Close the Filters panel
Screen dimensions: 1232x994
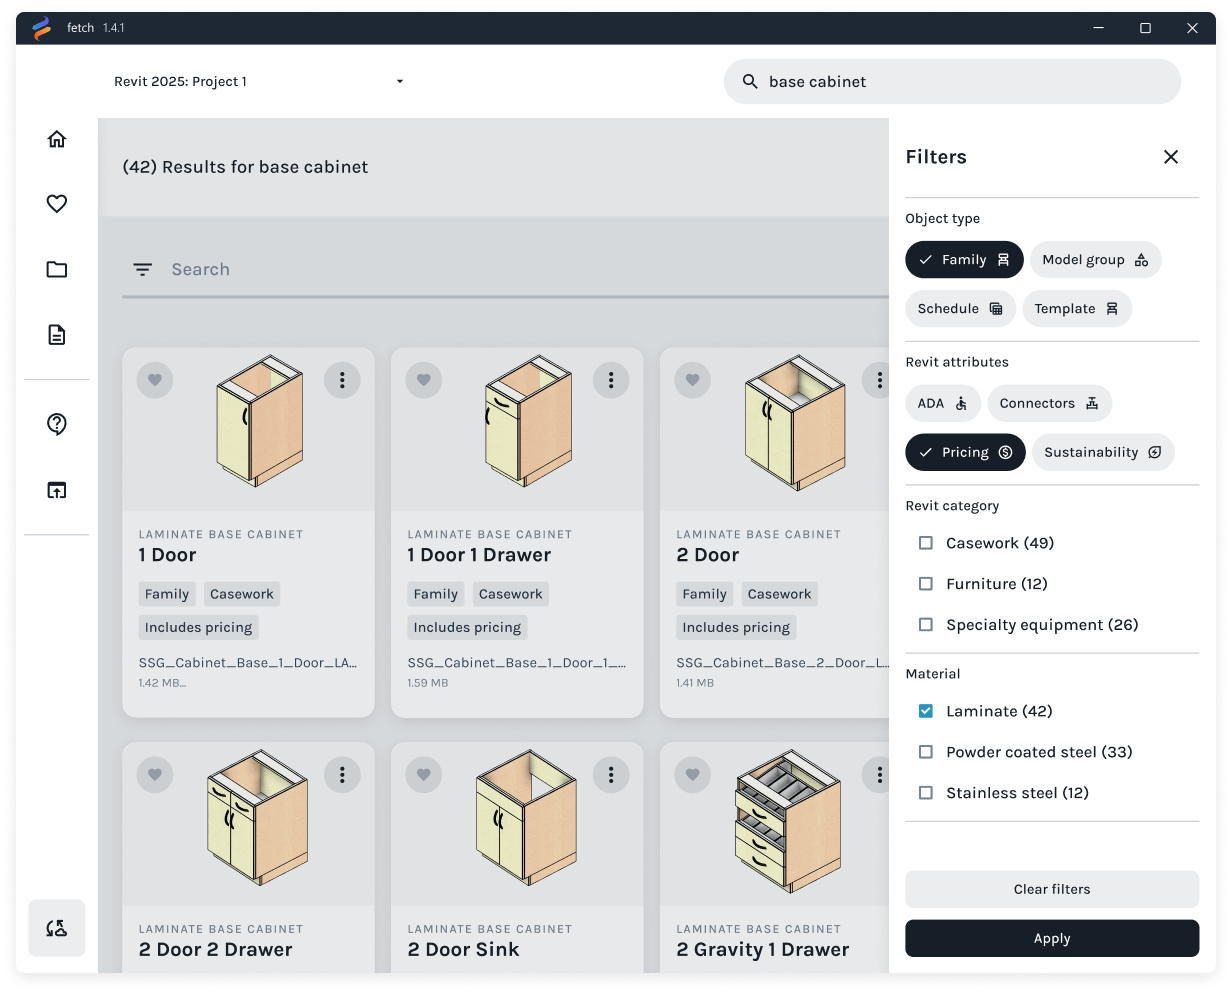click(x=1171, y=157)
